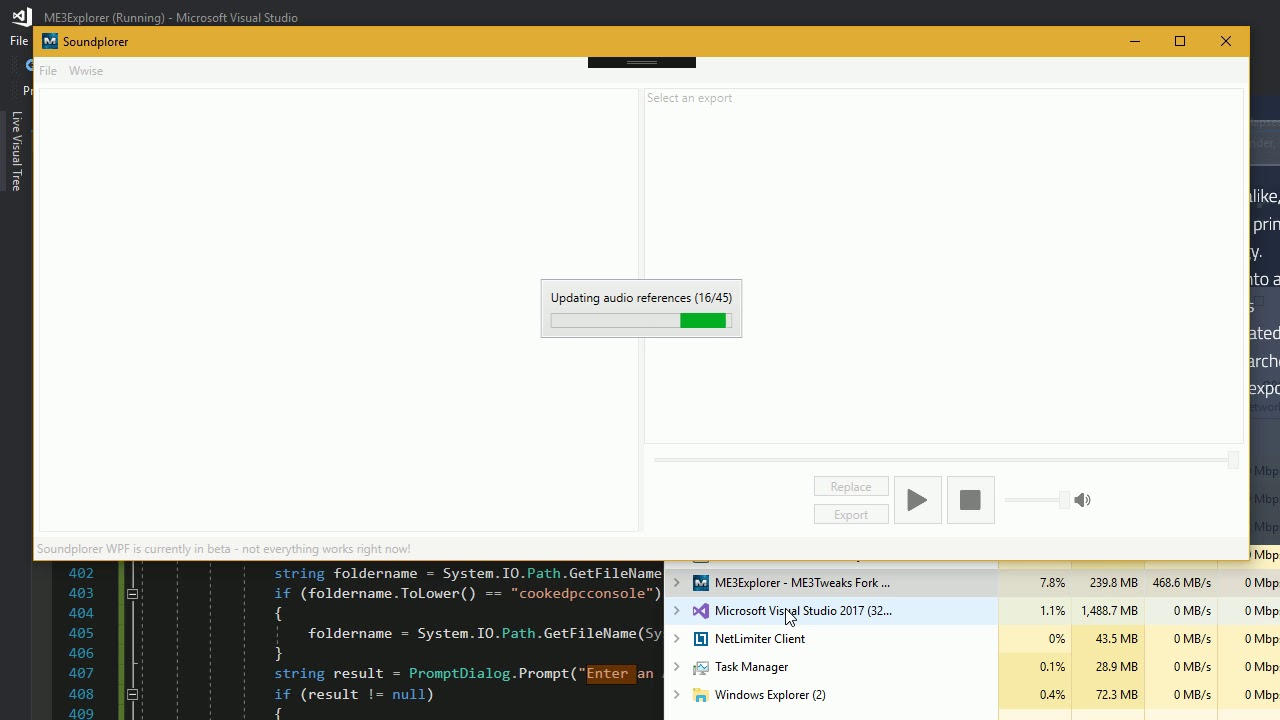The width and height of the screenshot is (1280, 720).
Task: Click the Select an export placeholder text
Action: click(x=690, y=98)
